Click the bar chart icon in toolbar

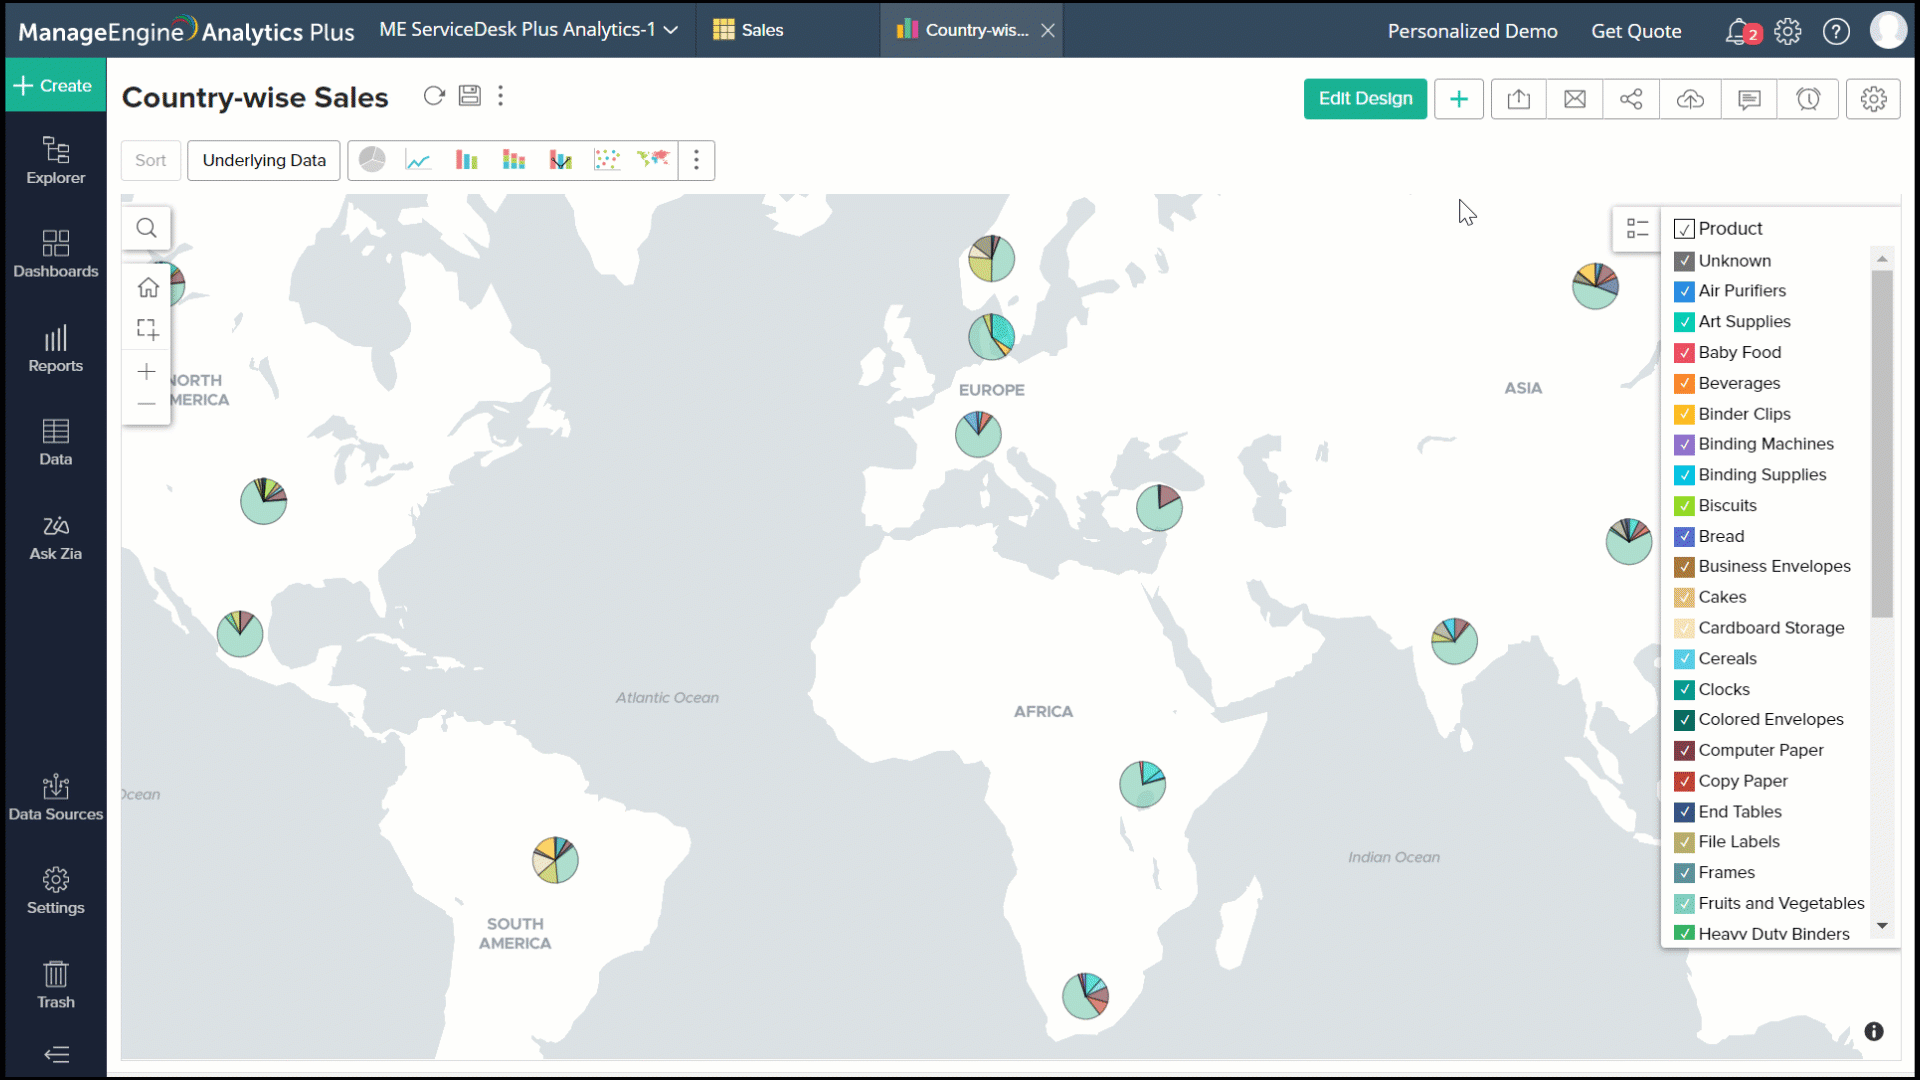coord(467,160)
